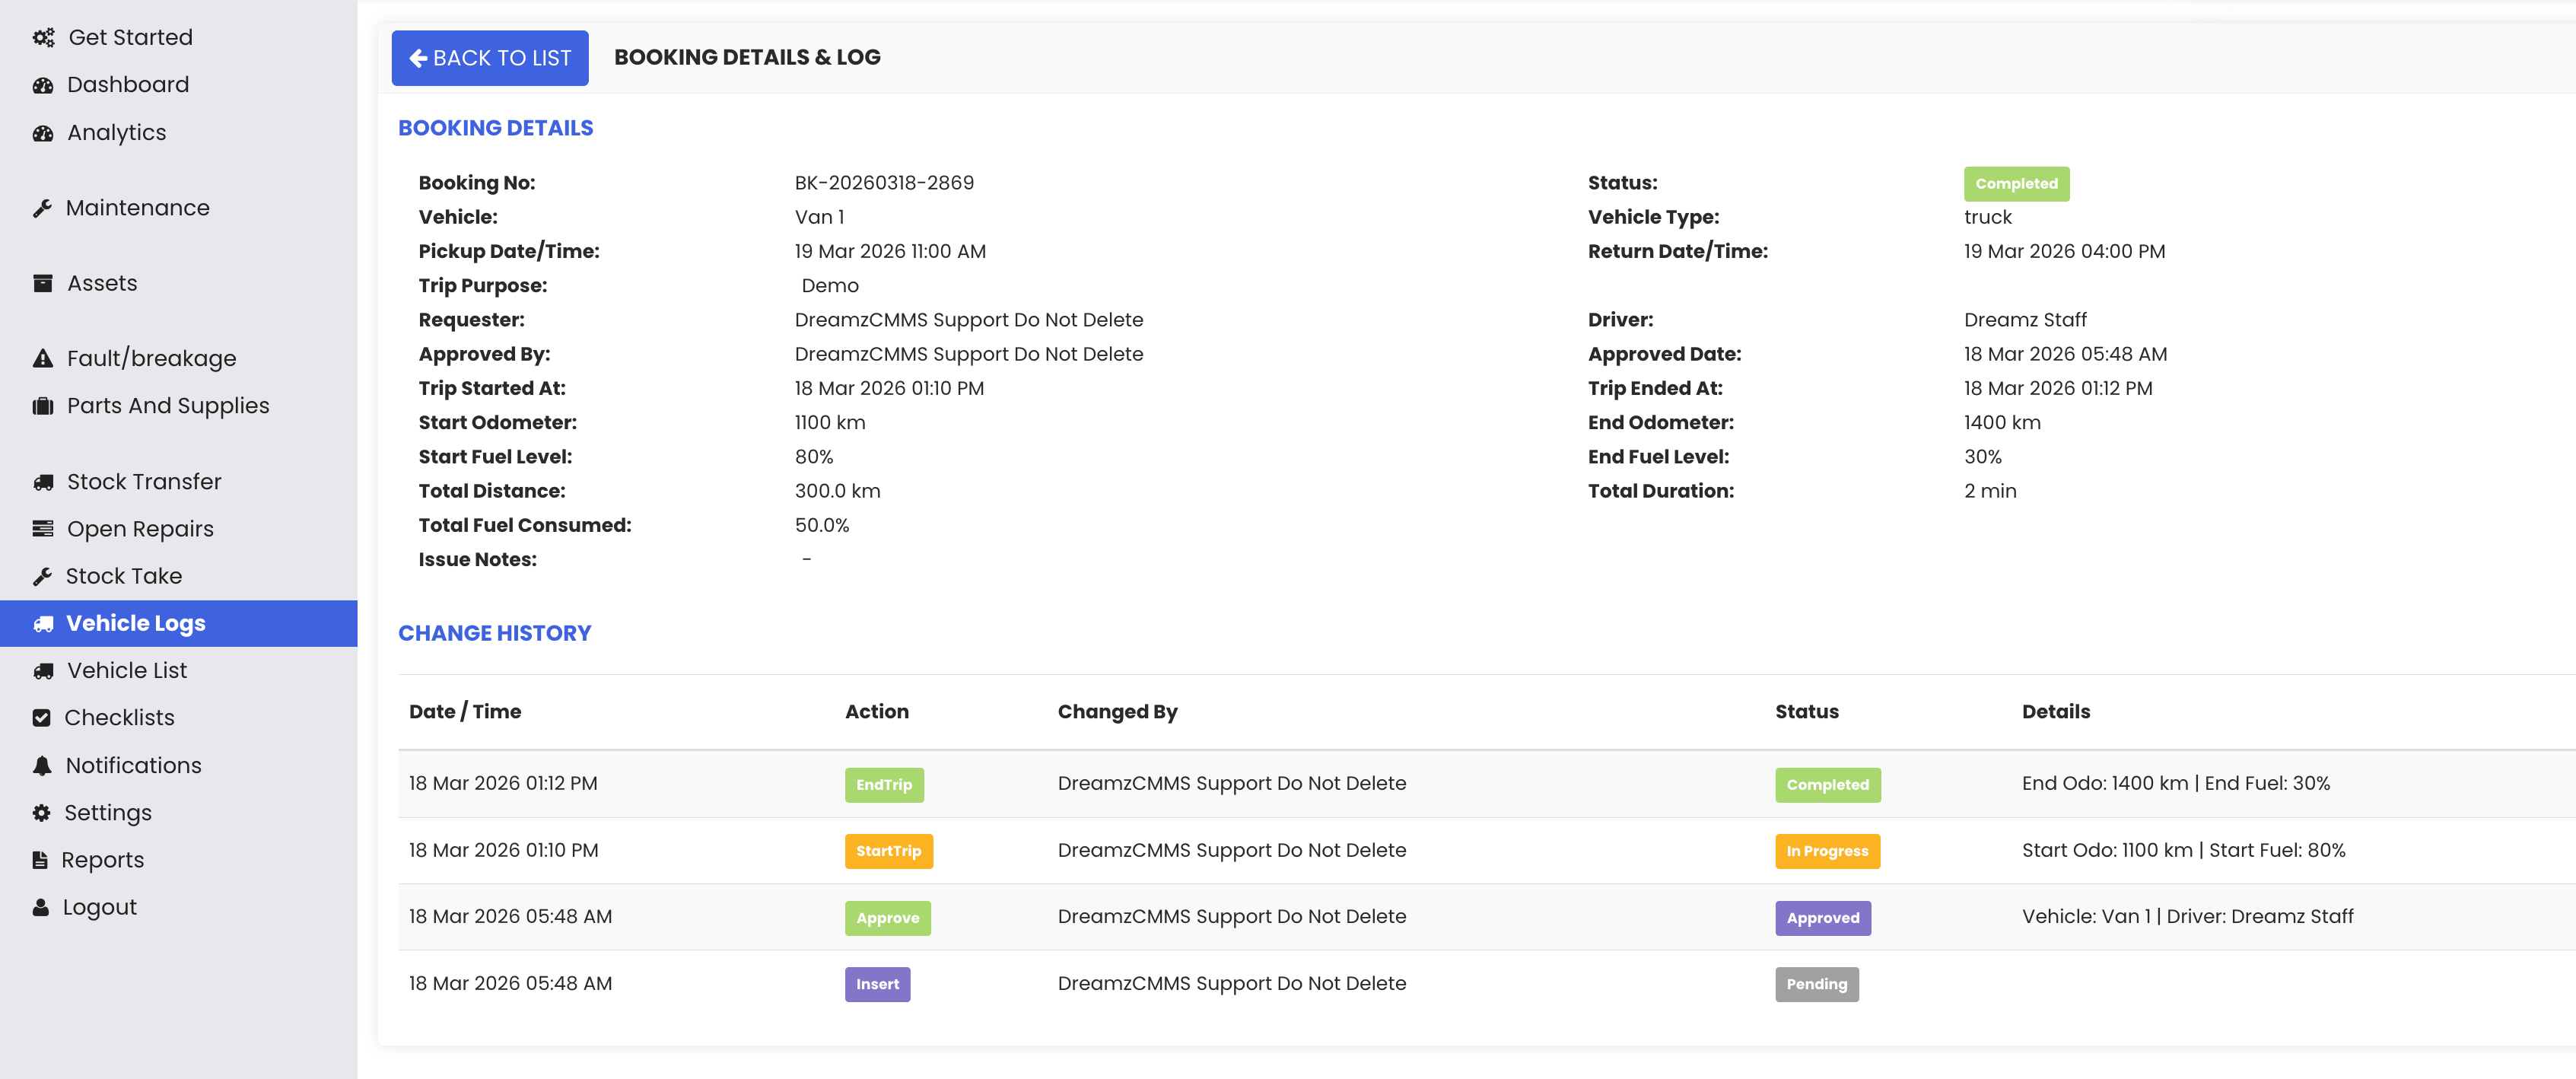Image resolution: width=2576 pixels, height=1079 pixels.
Task: Click the StartTrip action badge
Action: tap(888, 851)
